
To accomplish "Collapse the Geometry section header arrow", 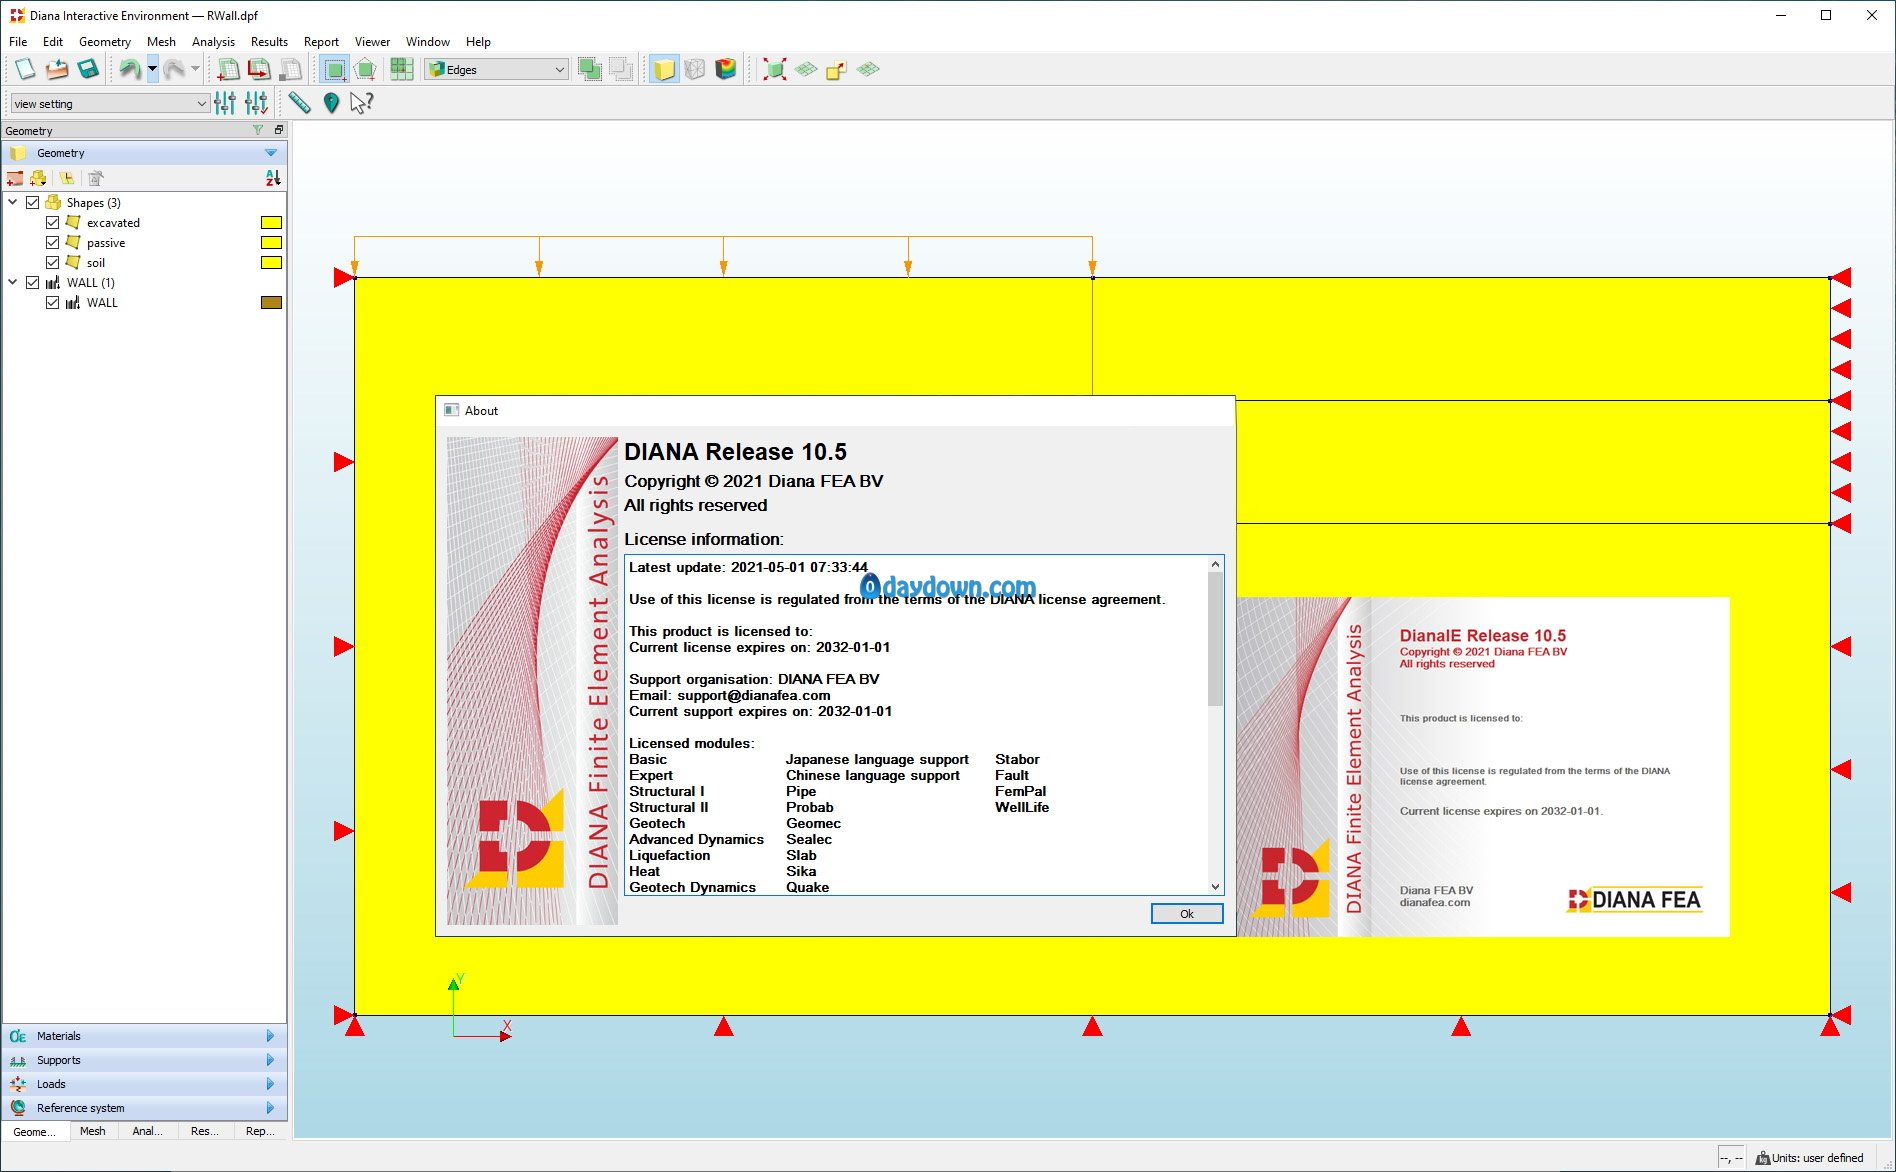I will (271, 153).
